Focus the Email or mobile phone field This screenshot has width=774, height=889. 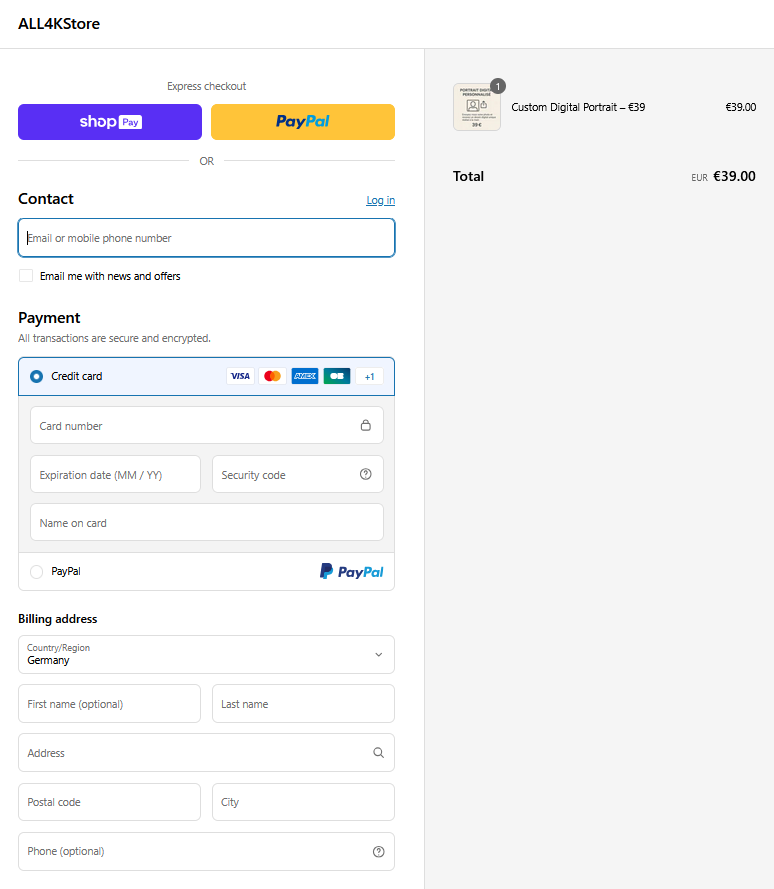(x=206, y=238)
